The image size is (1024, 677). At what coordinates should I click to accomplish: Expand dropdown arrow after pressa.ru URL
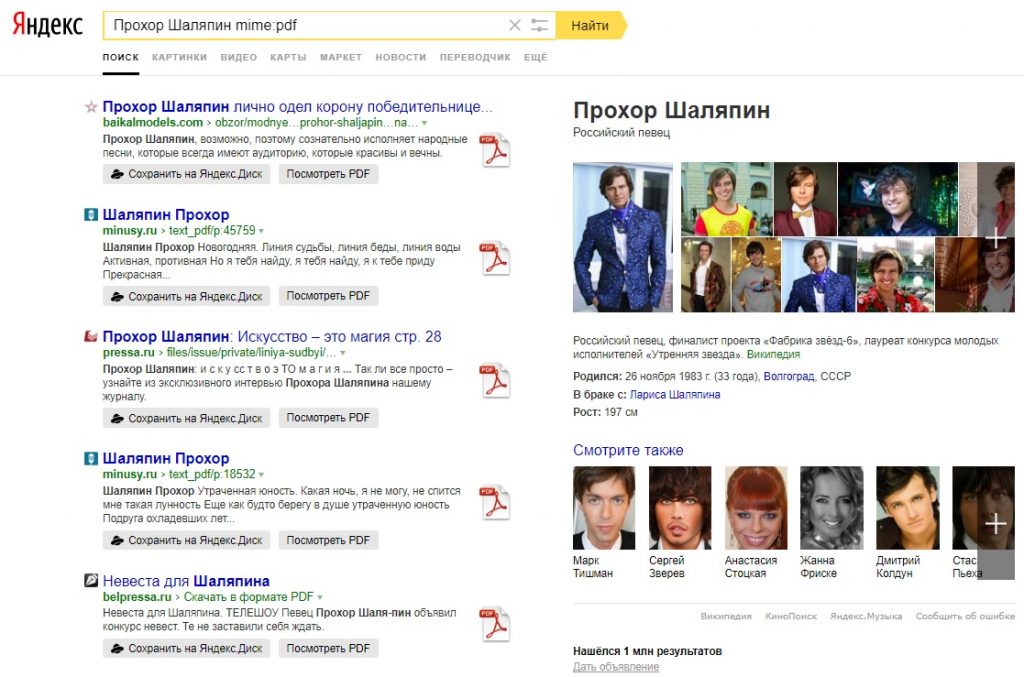[343, 353]
